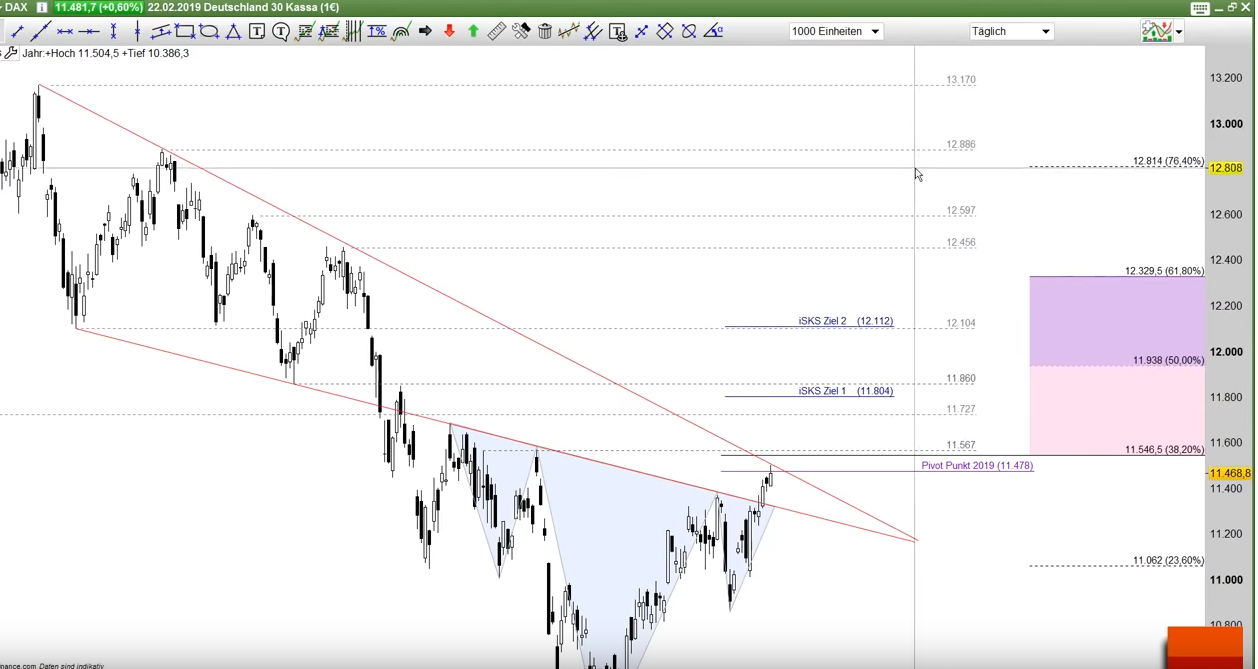1258x669 pixels.
Task: Select the angle measurement tool
Action: coord(713,31)
